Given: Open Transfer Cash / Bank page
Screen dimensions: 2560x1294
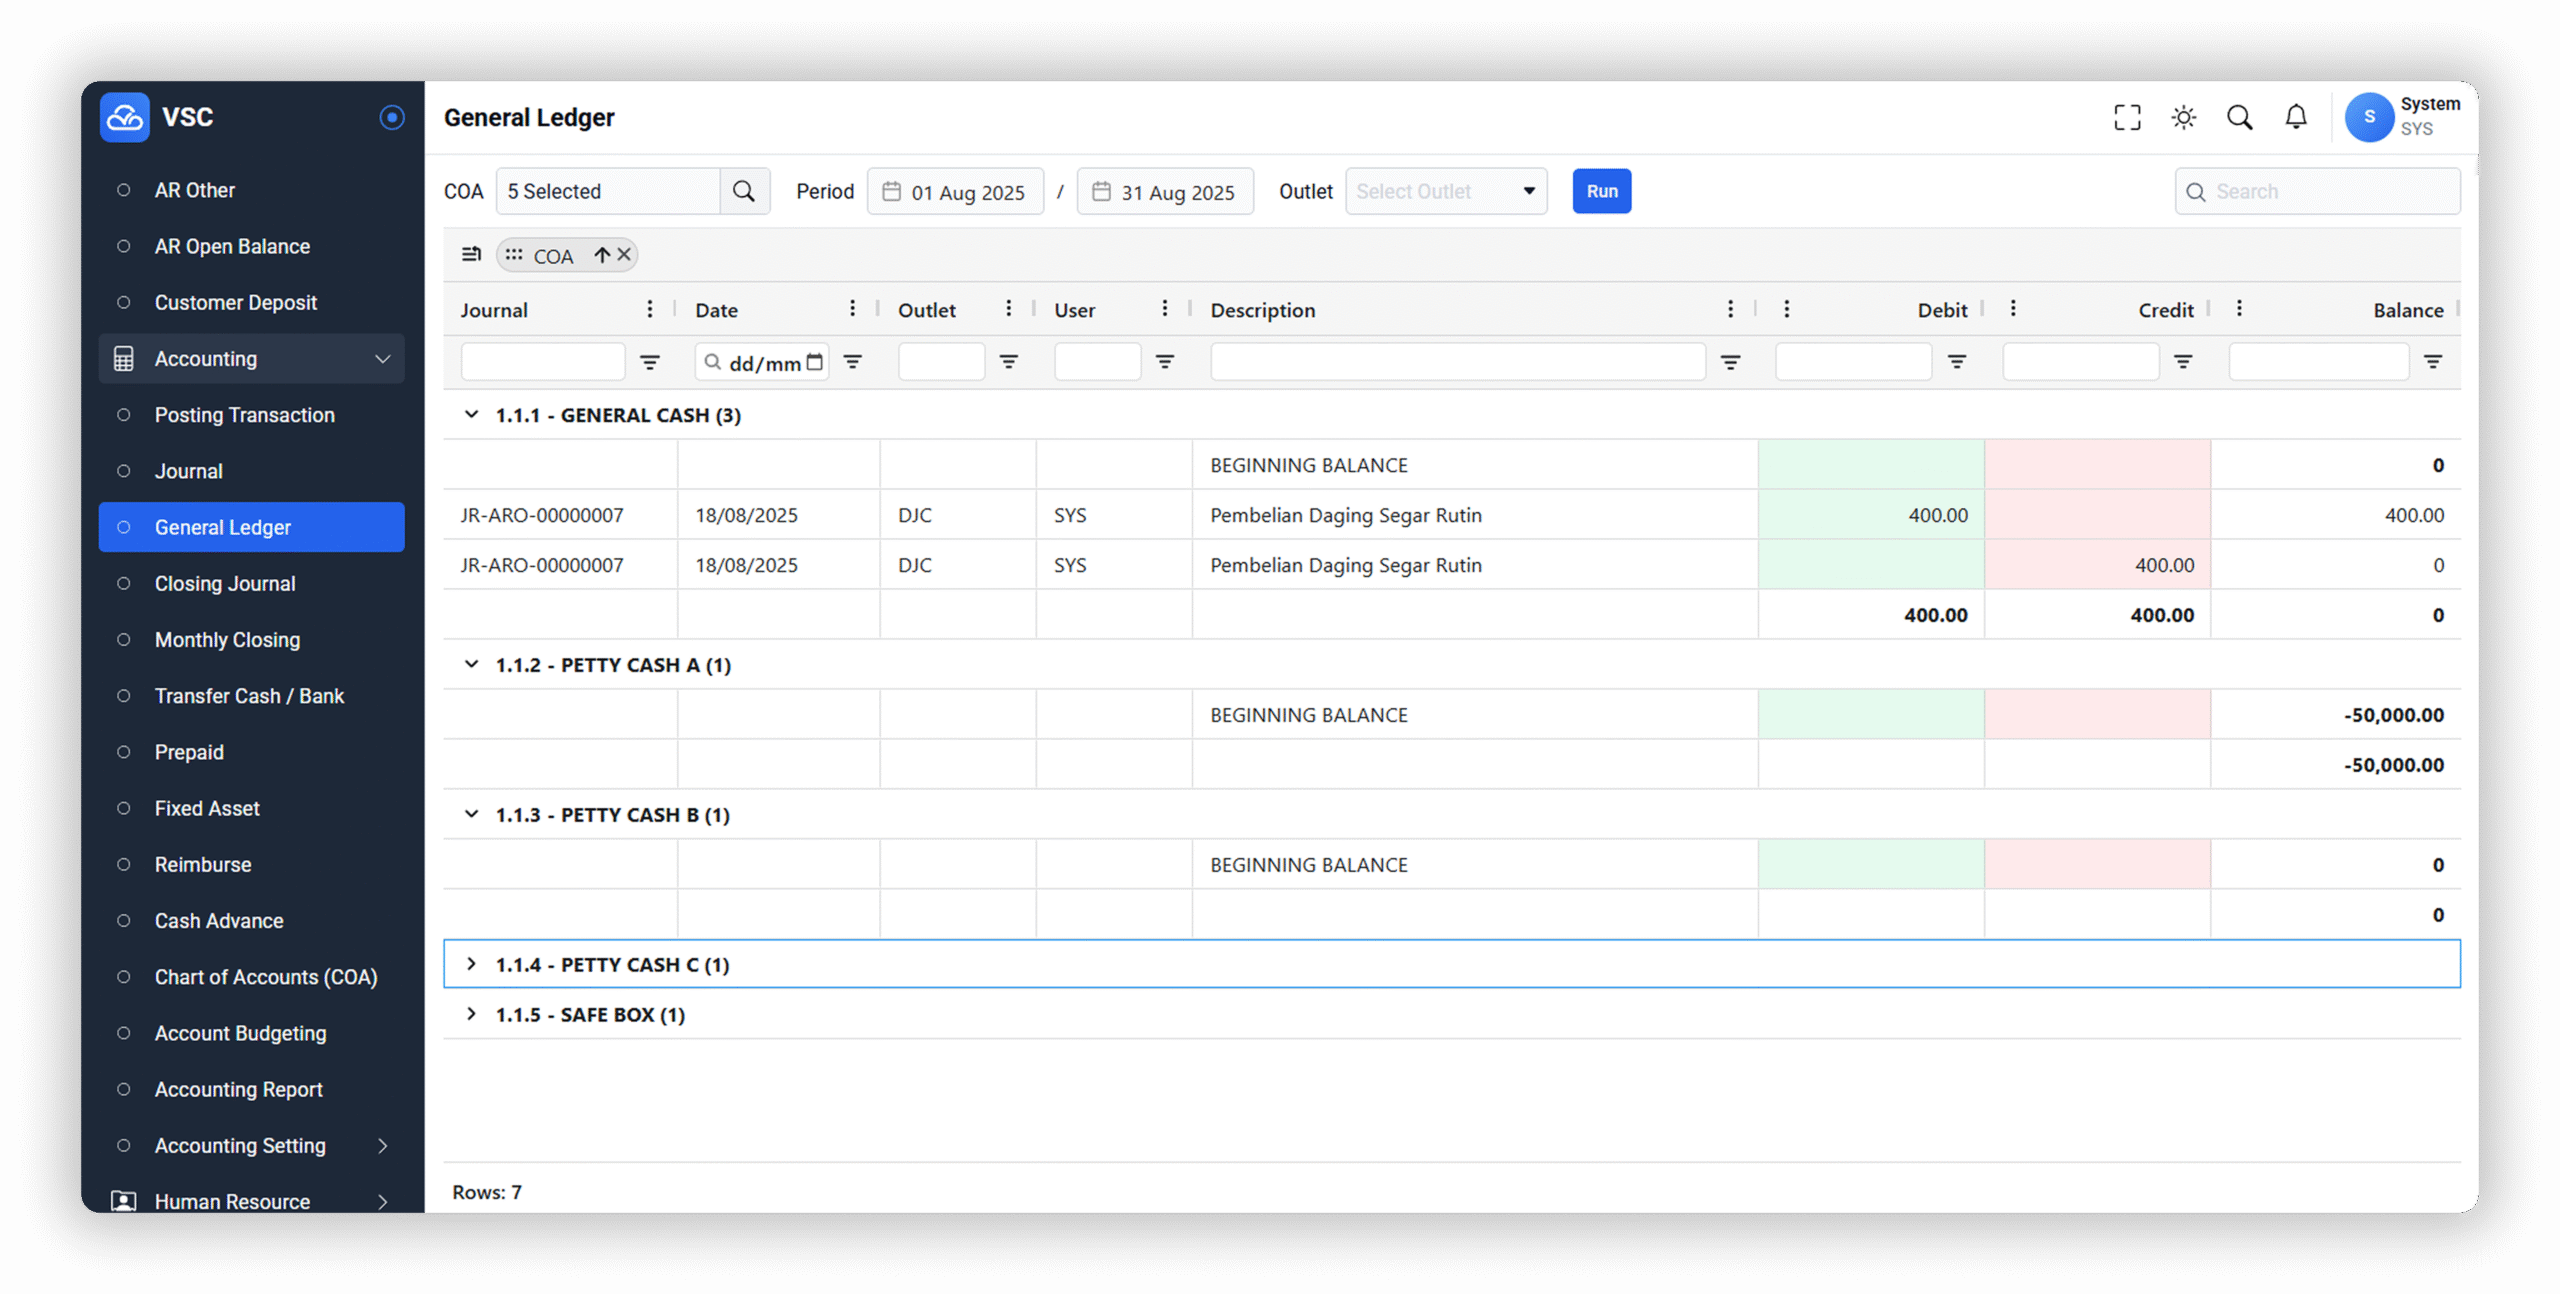Looking at the screenshot, I should point(252,696).
